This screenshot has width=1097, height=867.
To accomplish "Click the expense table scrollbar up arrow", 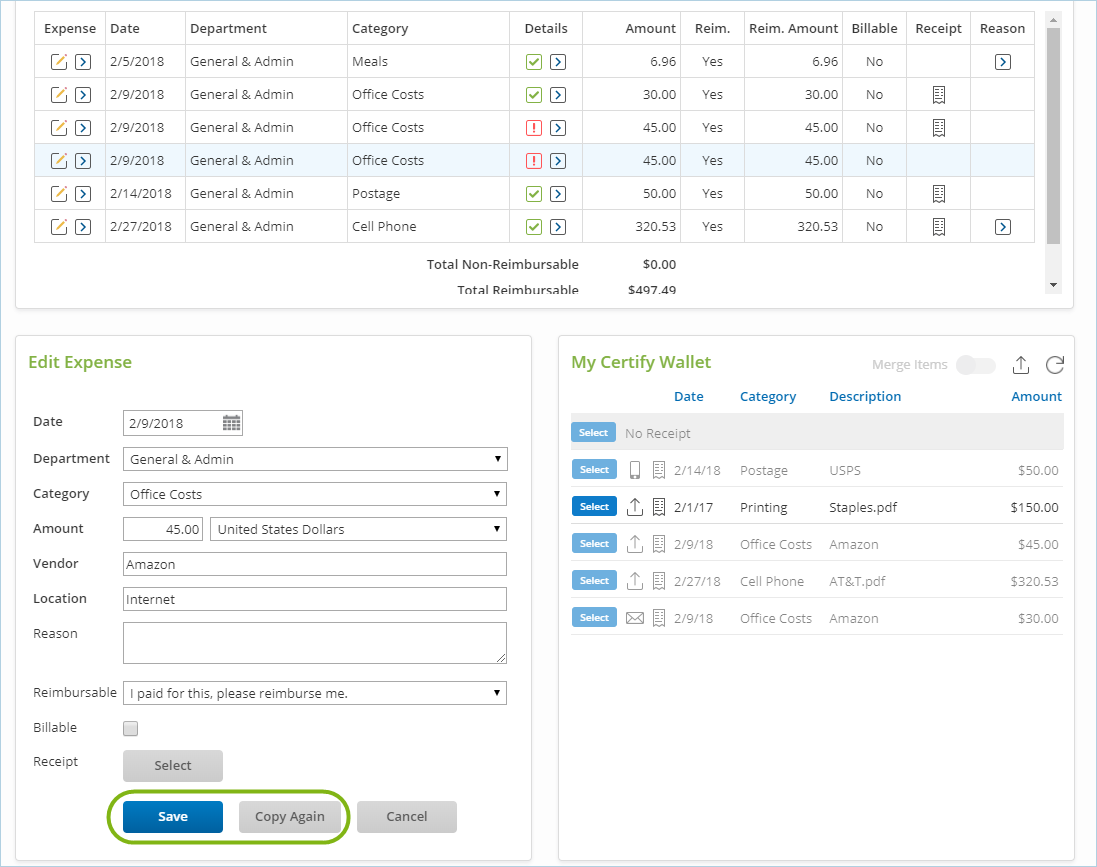I will point(1054,20).
